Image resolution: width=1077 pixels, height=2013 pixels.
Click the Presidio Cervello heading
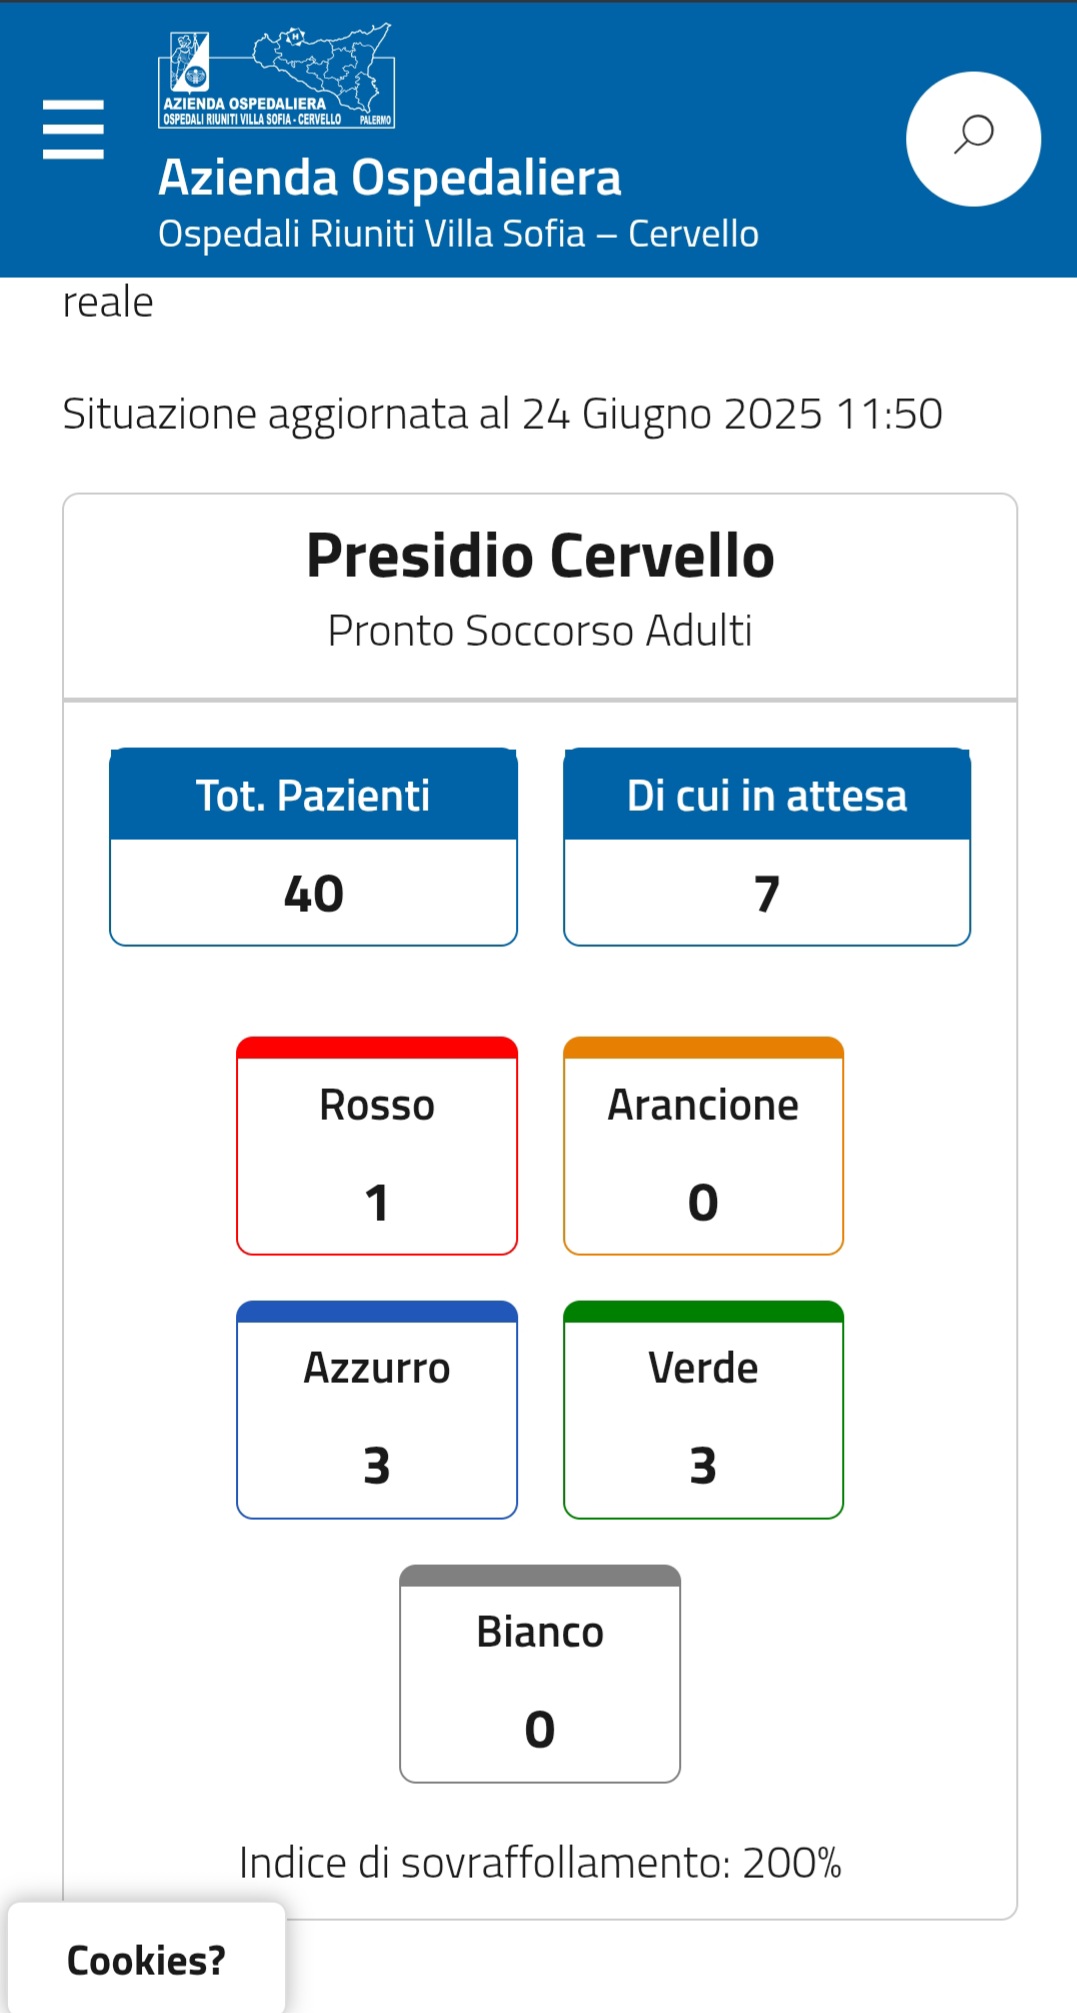(540, 556)
